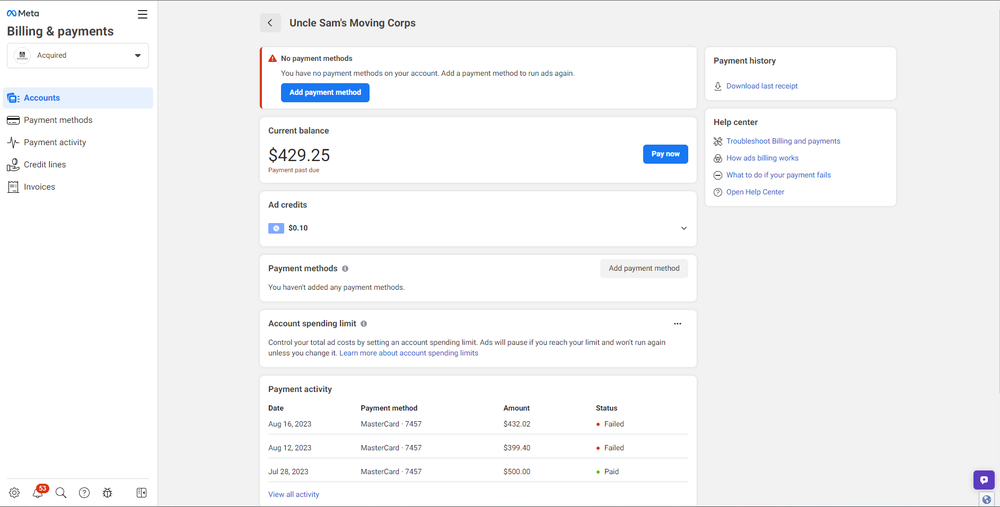
Task: Open the purple chat support icon
Action: (x=984, y=480)
